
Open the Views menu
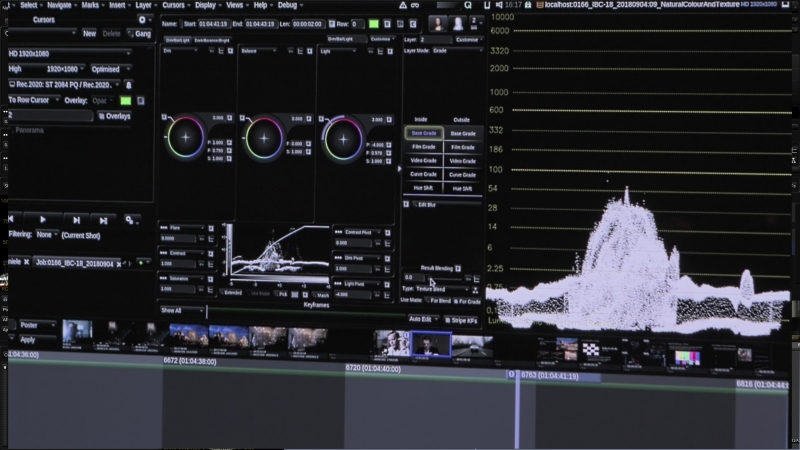pos(235,5)
